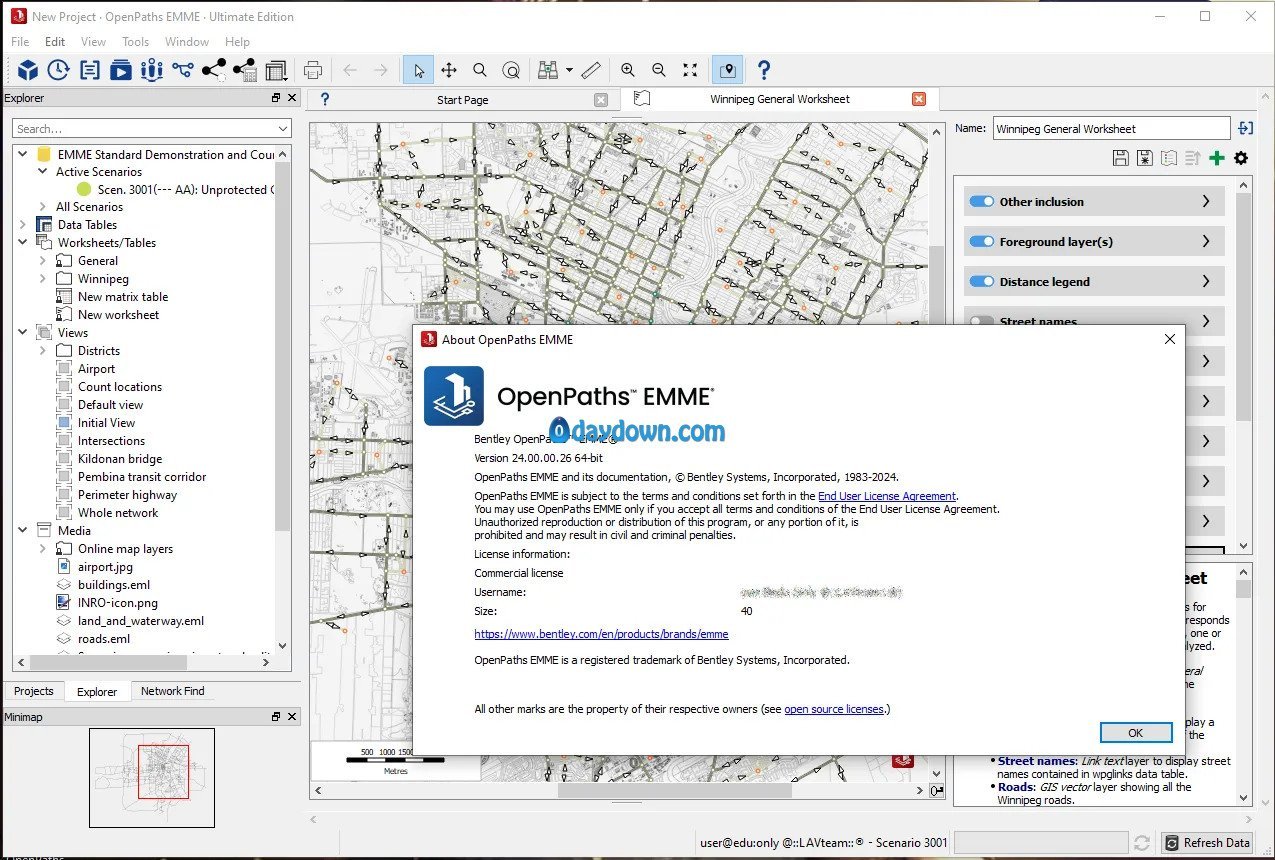This screenshot has height=860, width=1275.
Task: Click the blue network nodes toolbar icon
Action: [x=182, y=70]
